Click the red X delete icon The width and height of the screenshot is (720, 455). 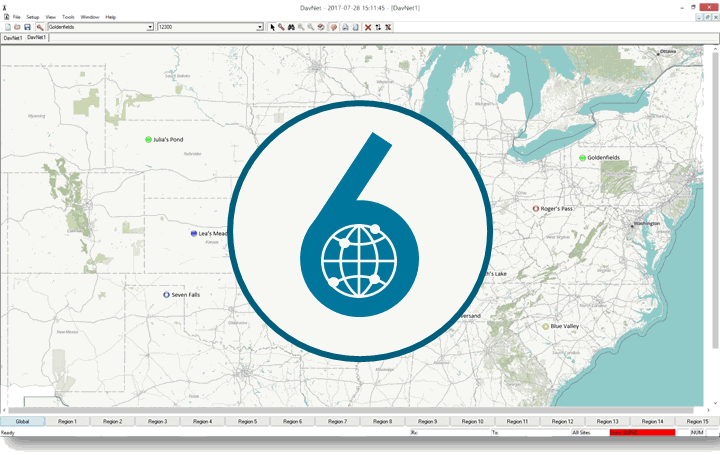click(x=368, y=28)
